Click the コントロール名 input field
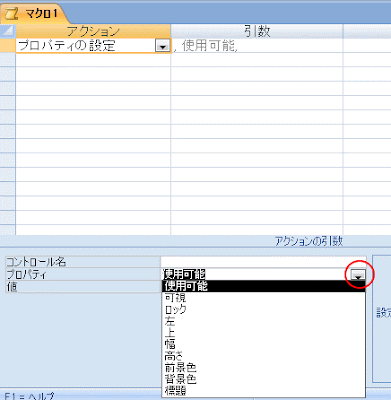391x400 pixels. [263, 262]
